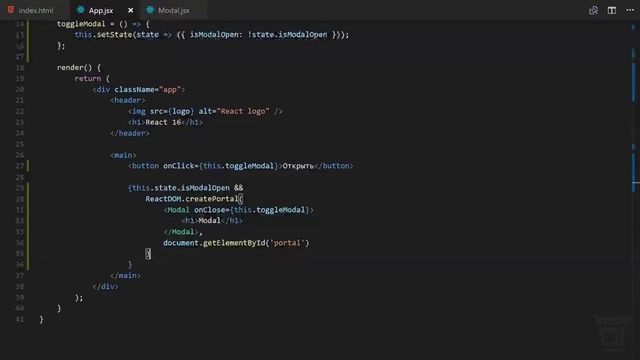
Task: Split the editor with the split icon
Action: tap(611, 10)
